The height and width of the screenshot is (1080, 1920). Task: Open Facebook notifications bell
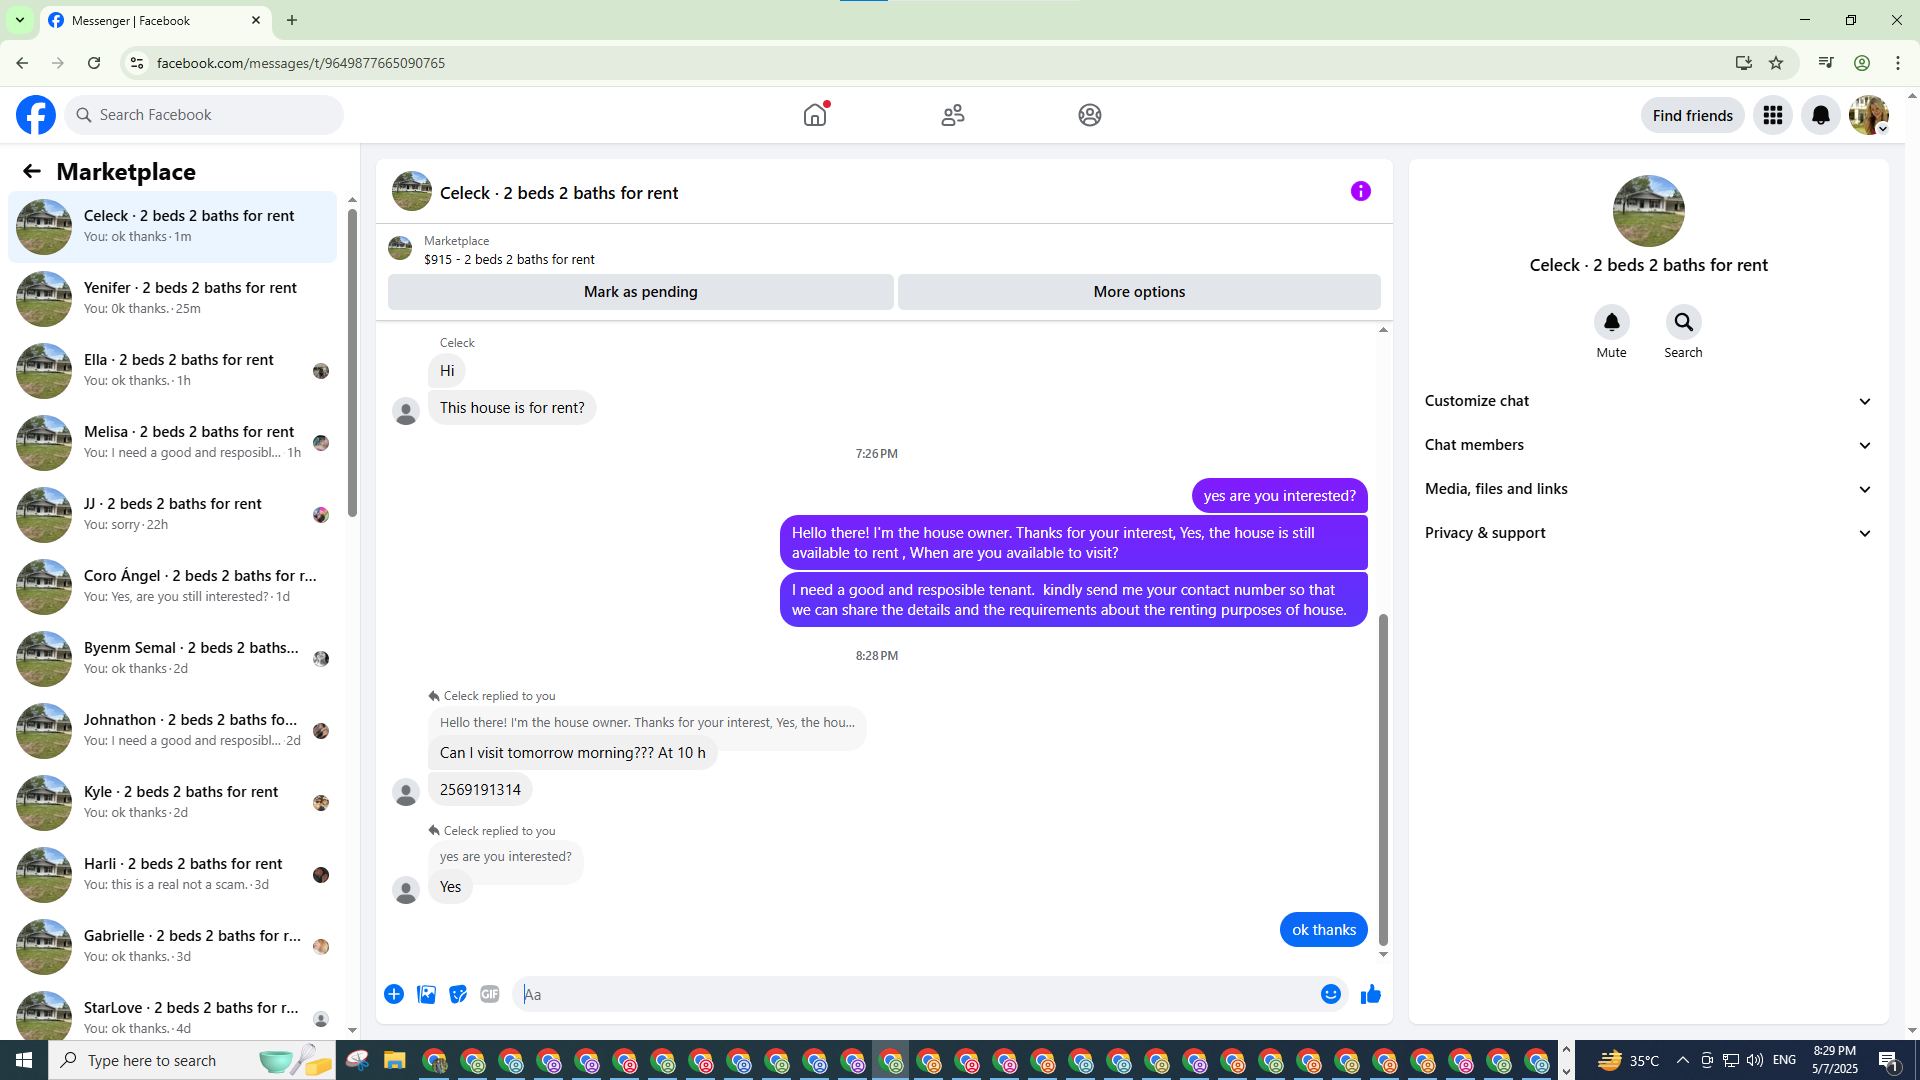click(x=1820, y=115)
